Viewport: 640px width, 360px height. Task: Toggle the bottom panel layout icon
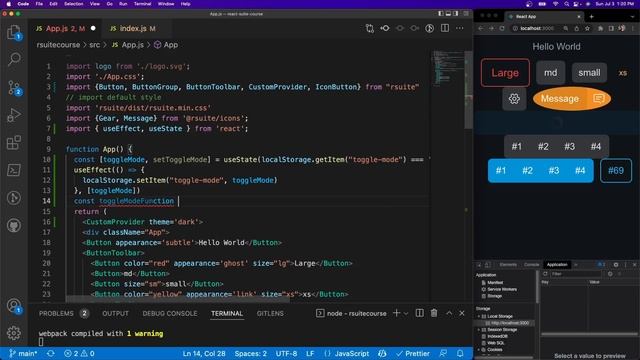448,13
